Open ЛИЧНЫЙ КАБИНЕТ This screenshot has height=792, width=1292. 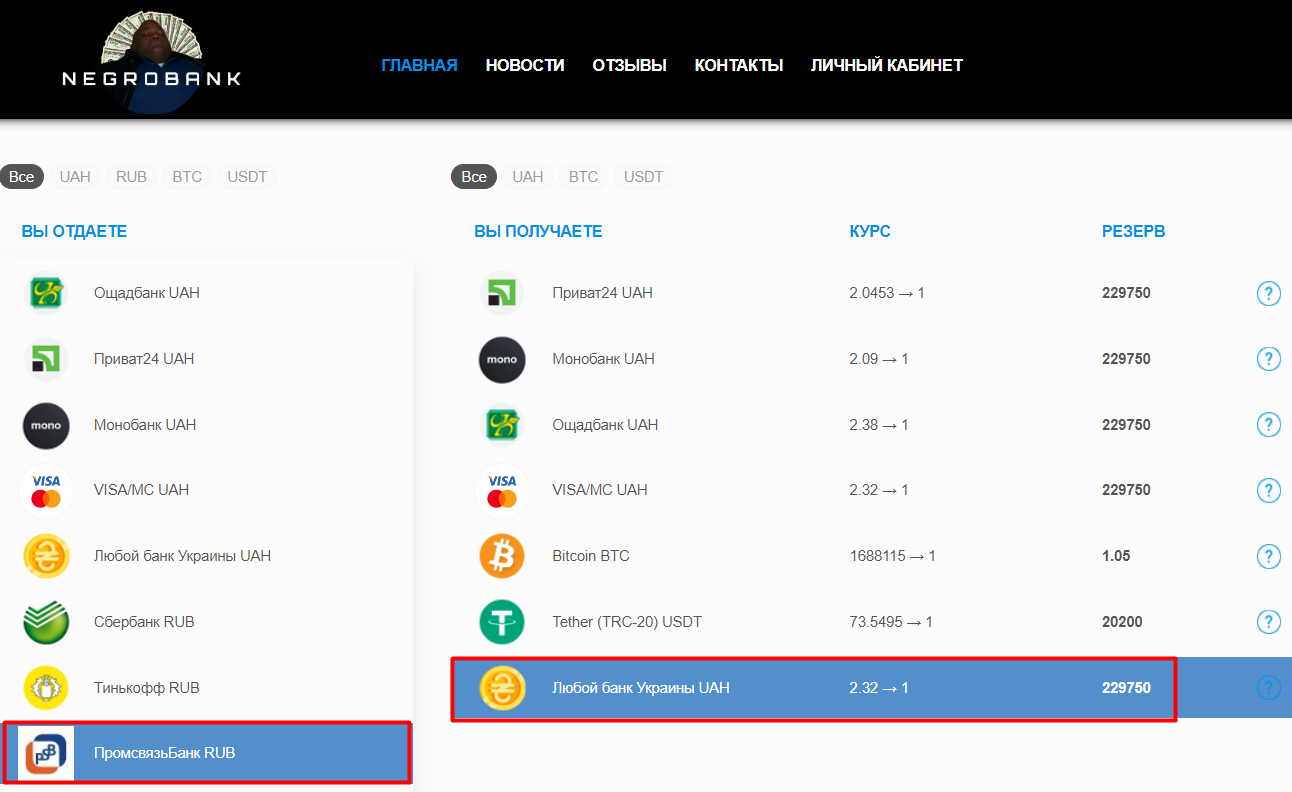click(887, 65)
